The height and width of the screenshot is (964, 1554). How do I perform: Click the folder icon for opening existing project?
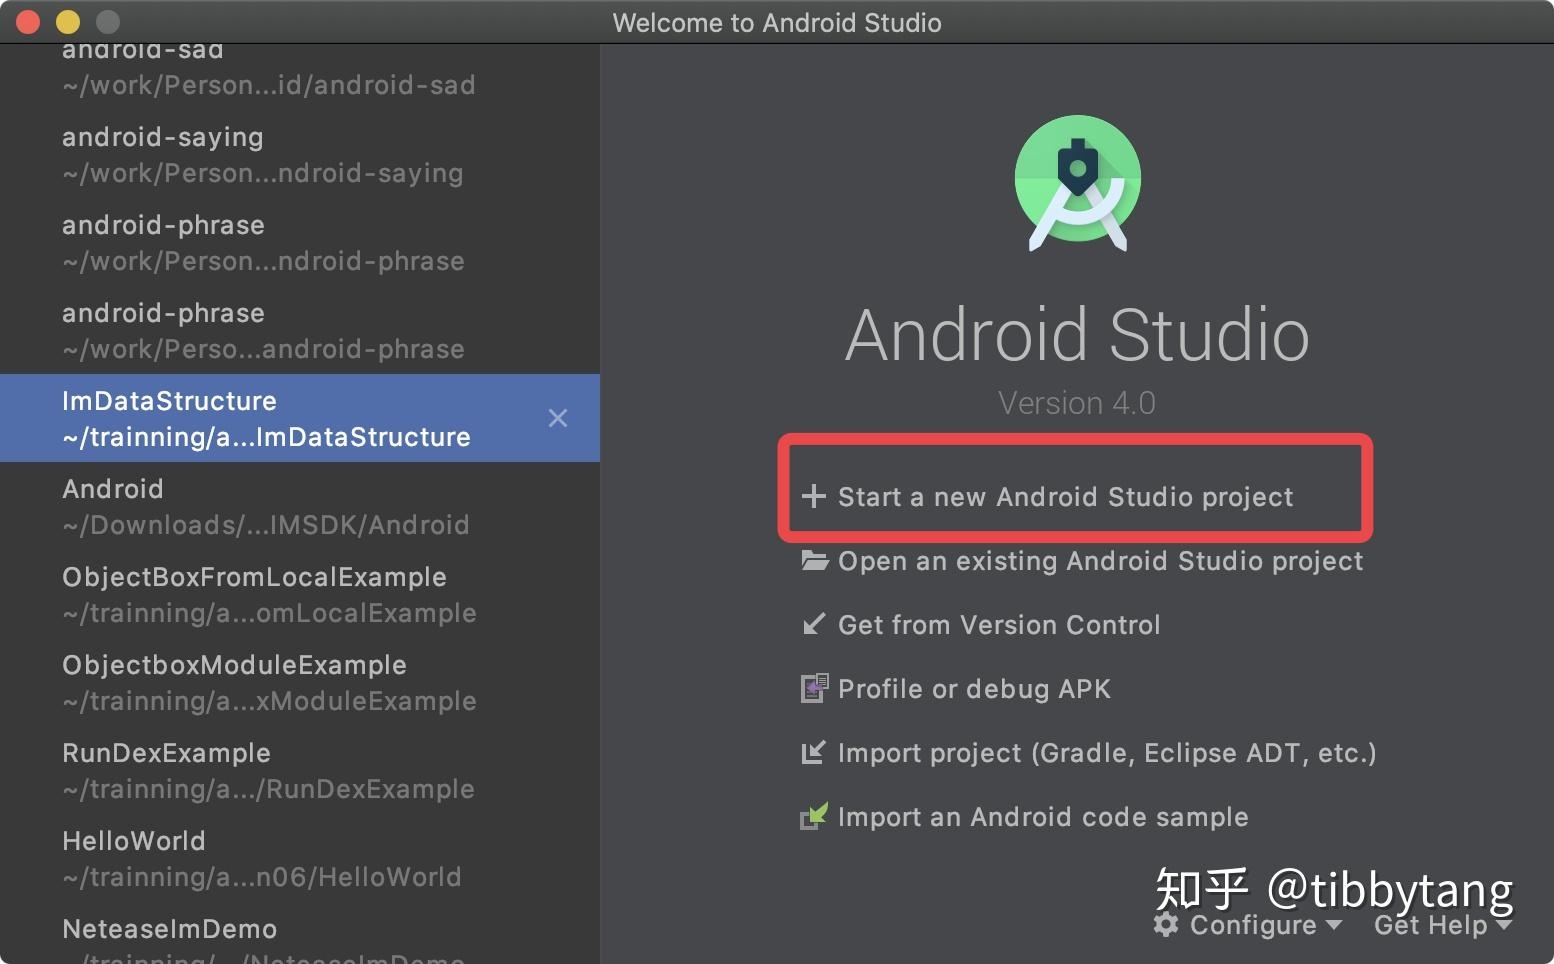tap(813, 561)
